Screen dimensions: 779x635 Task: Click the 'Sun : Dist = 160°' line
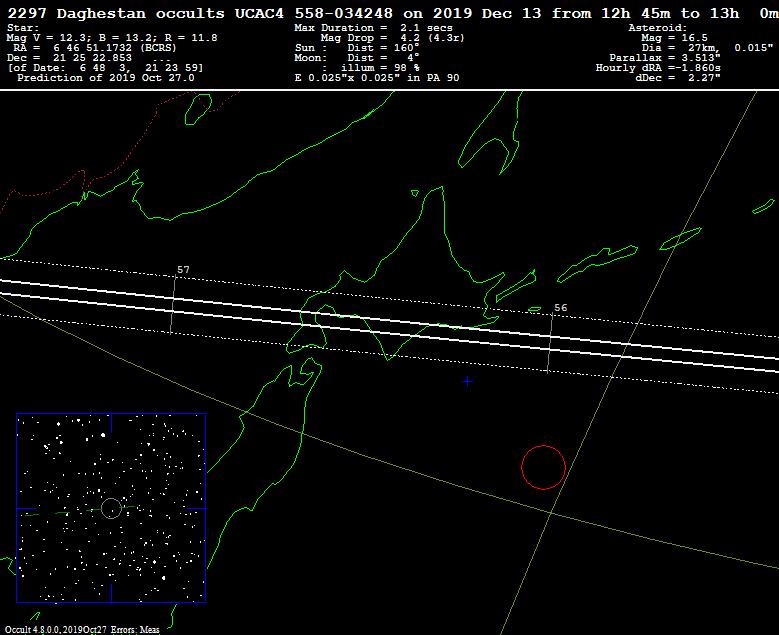tap(357, 48)
